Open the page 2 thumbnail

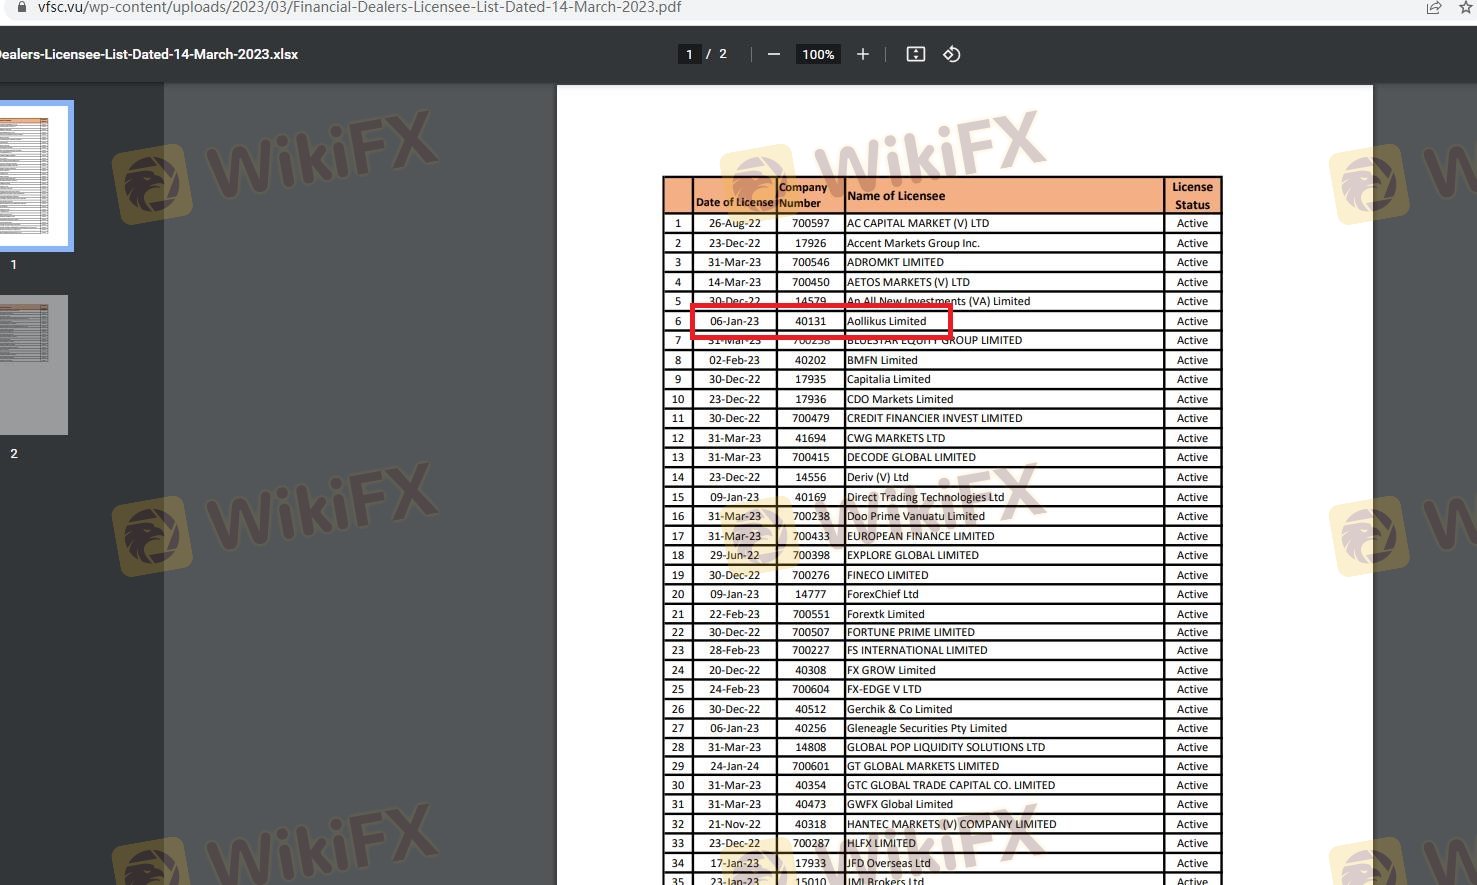coord(35,364)
